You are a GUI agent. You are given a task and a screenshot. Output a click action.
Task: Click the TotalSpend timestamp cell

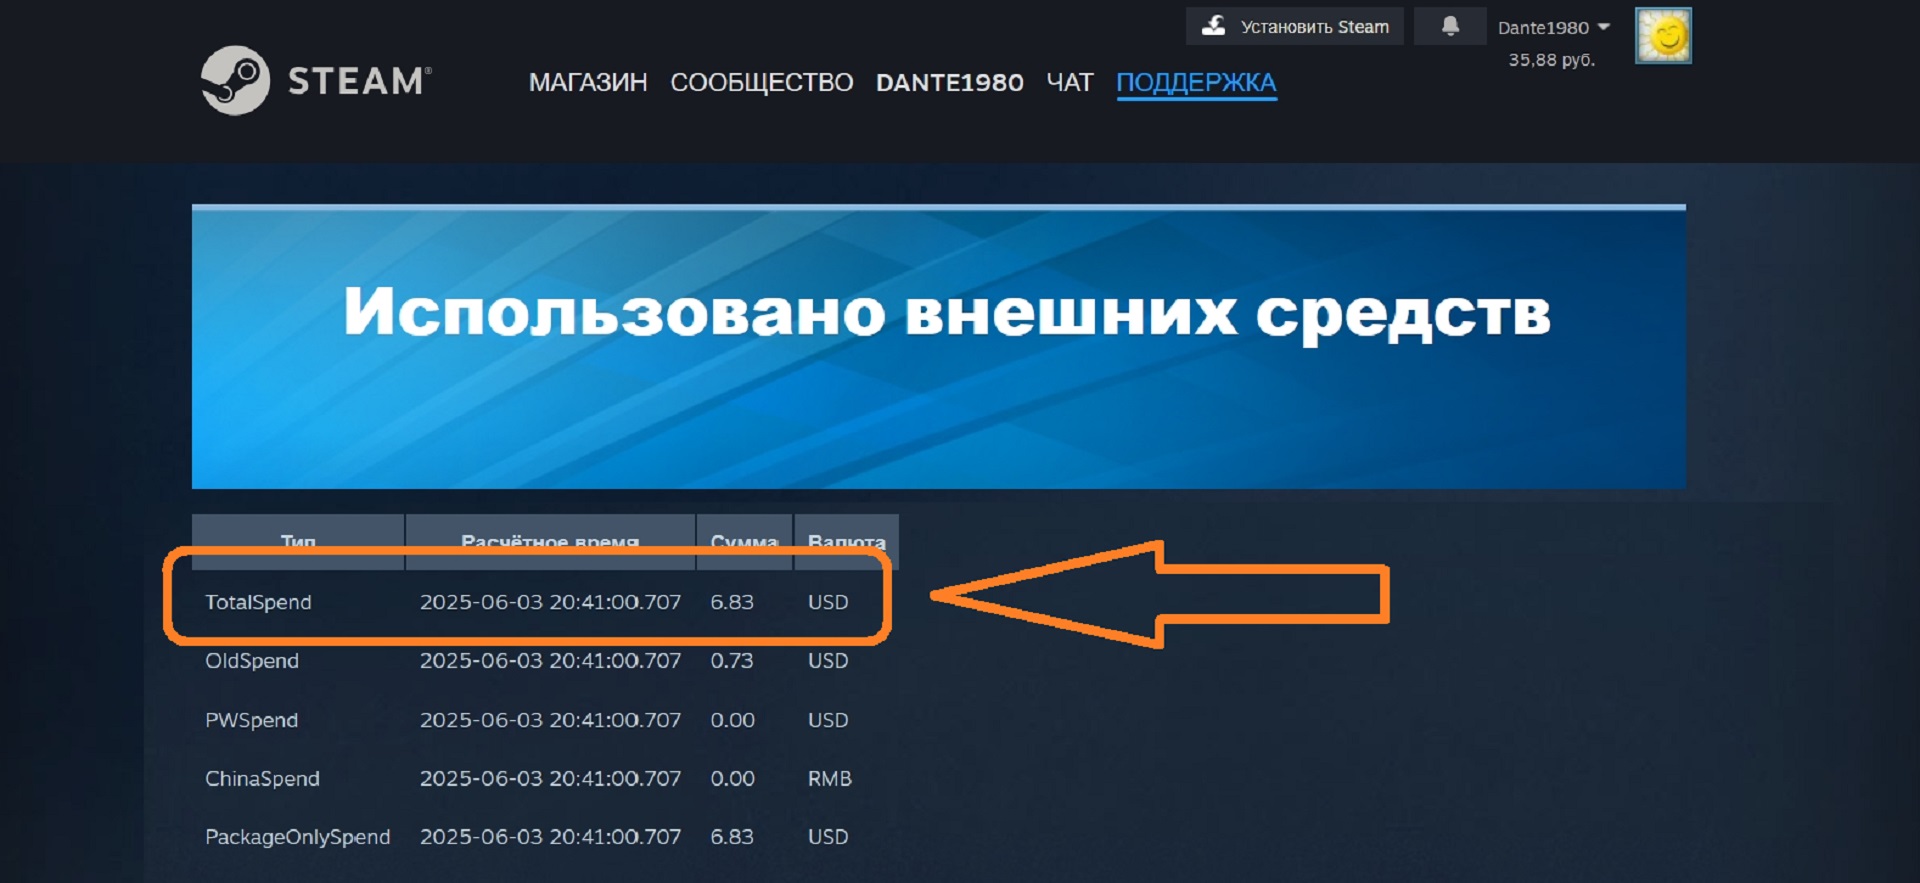point(550,602)
